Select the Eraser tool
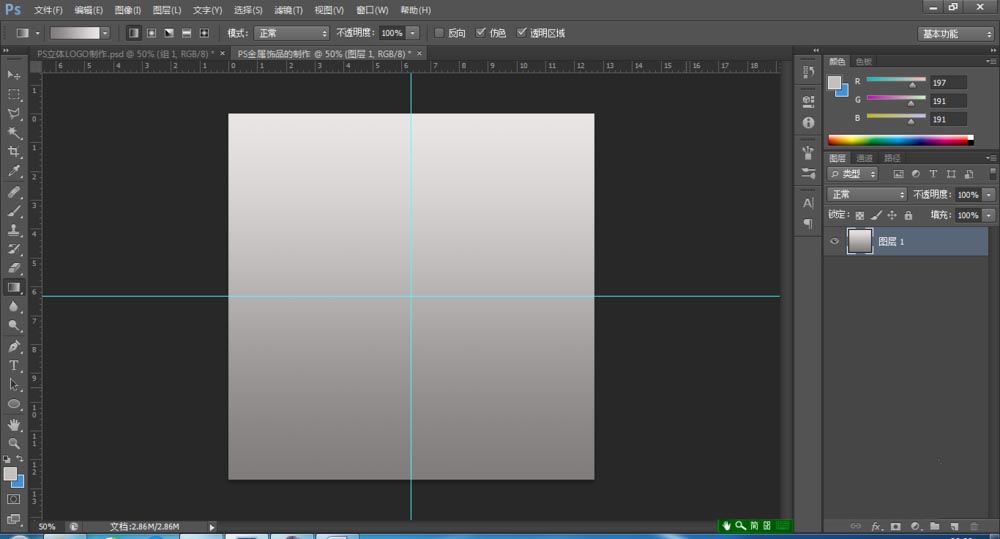The height and width of the screenshot is (539, 1000). click(x=13, y=268)
